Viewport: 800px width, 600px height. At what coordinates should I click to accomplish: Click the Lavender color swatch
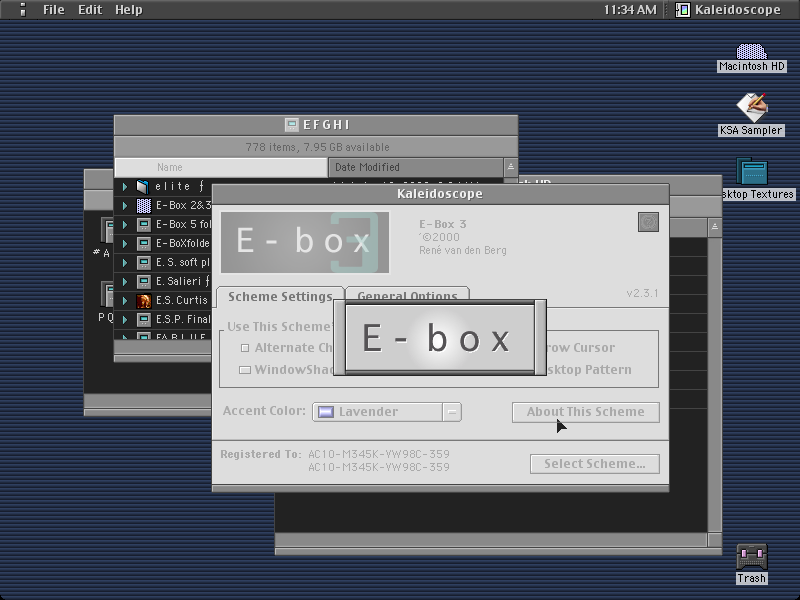point(326,412)
